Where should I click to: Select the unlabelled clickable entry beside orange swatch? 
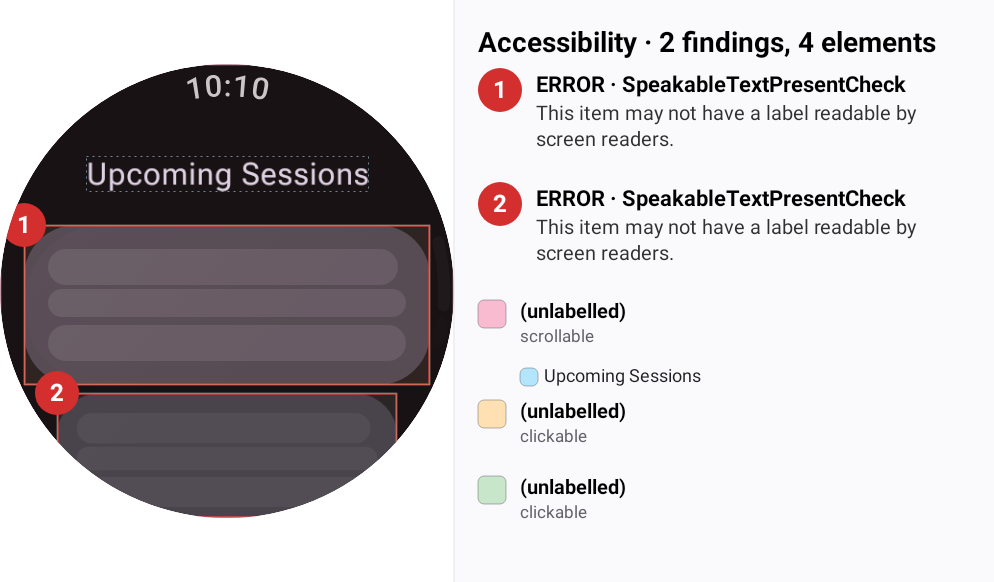pyautogui.click(x=572, y=423)
